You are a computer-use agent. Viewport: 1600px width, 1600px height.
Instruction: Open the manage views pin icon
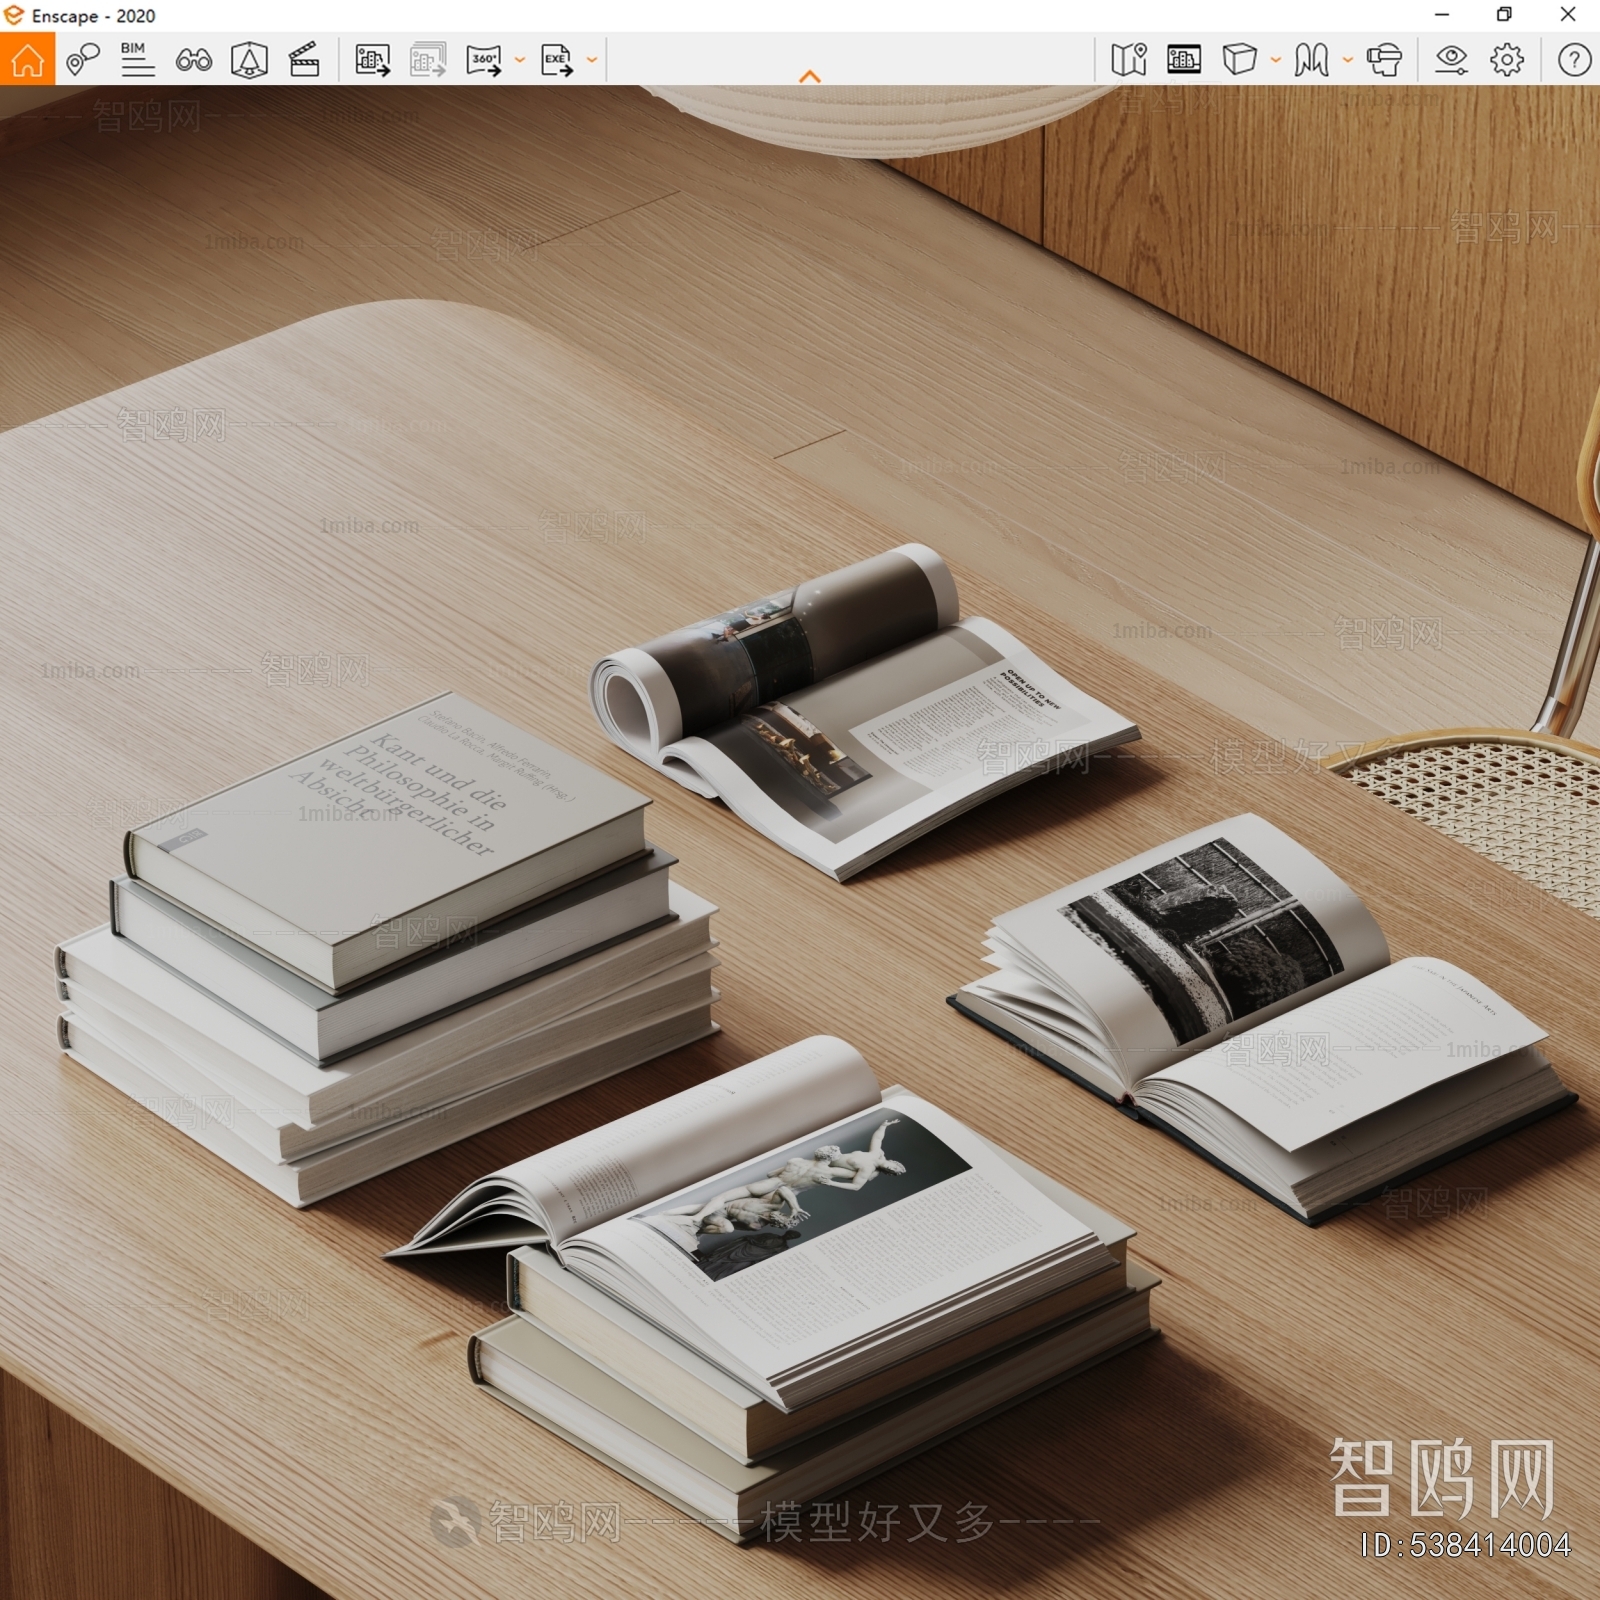click(83, 59)
